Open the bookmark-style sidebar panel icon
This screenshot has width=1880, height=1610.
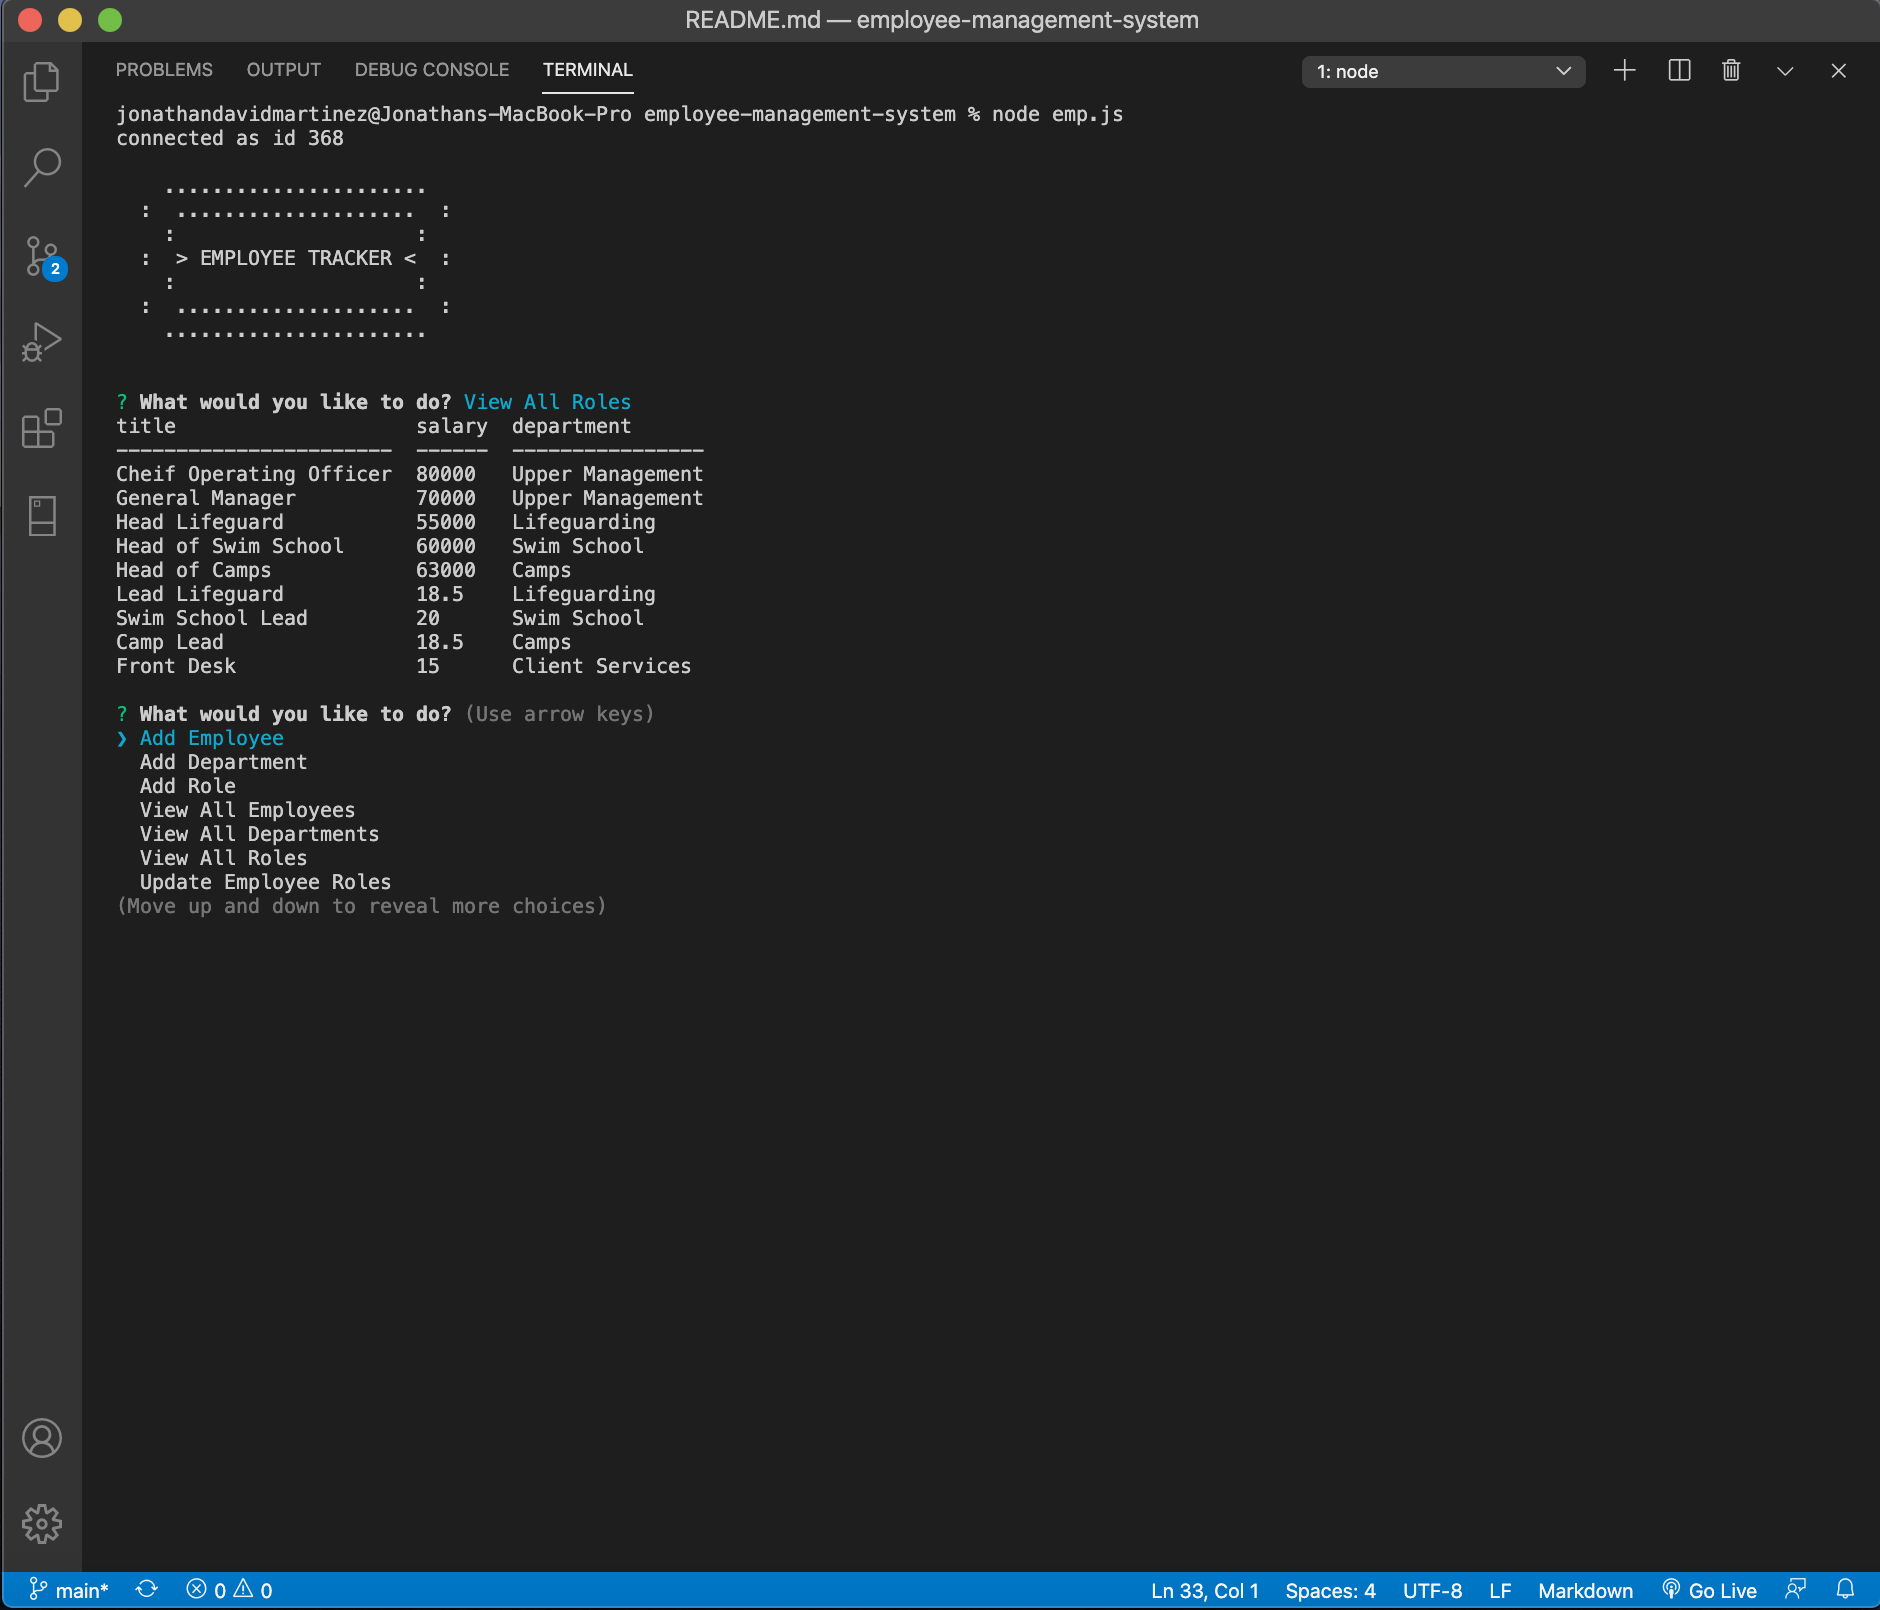41,516
